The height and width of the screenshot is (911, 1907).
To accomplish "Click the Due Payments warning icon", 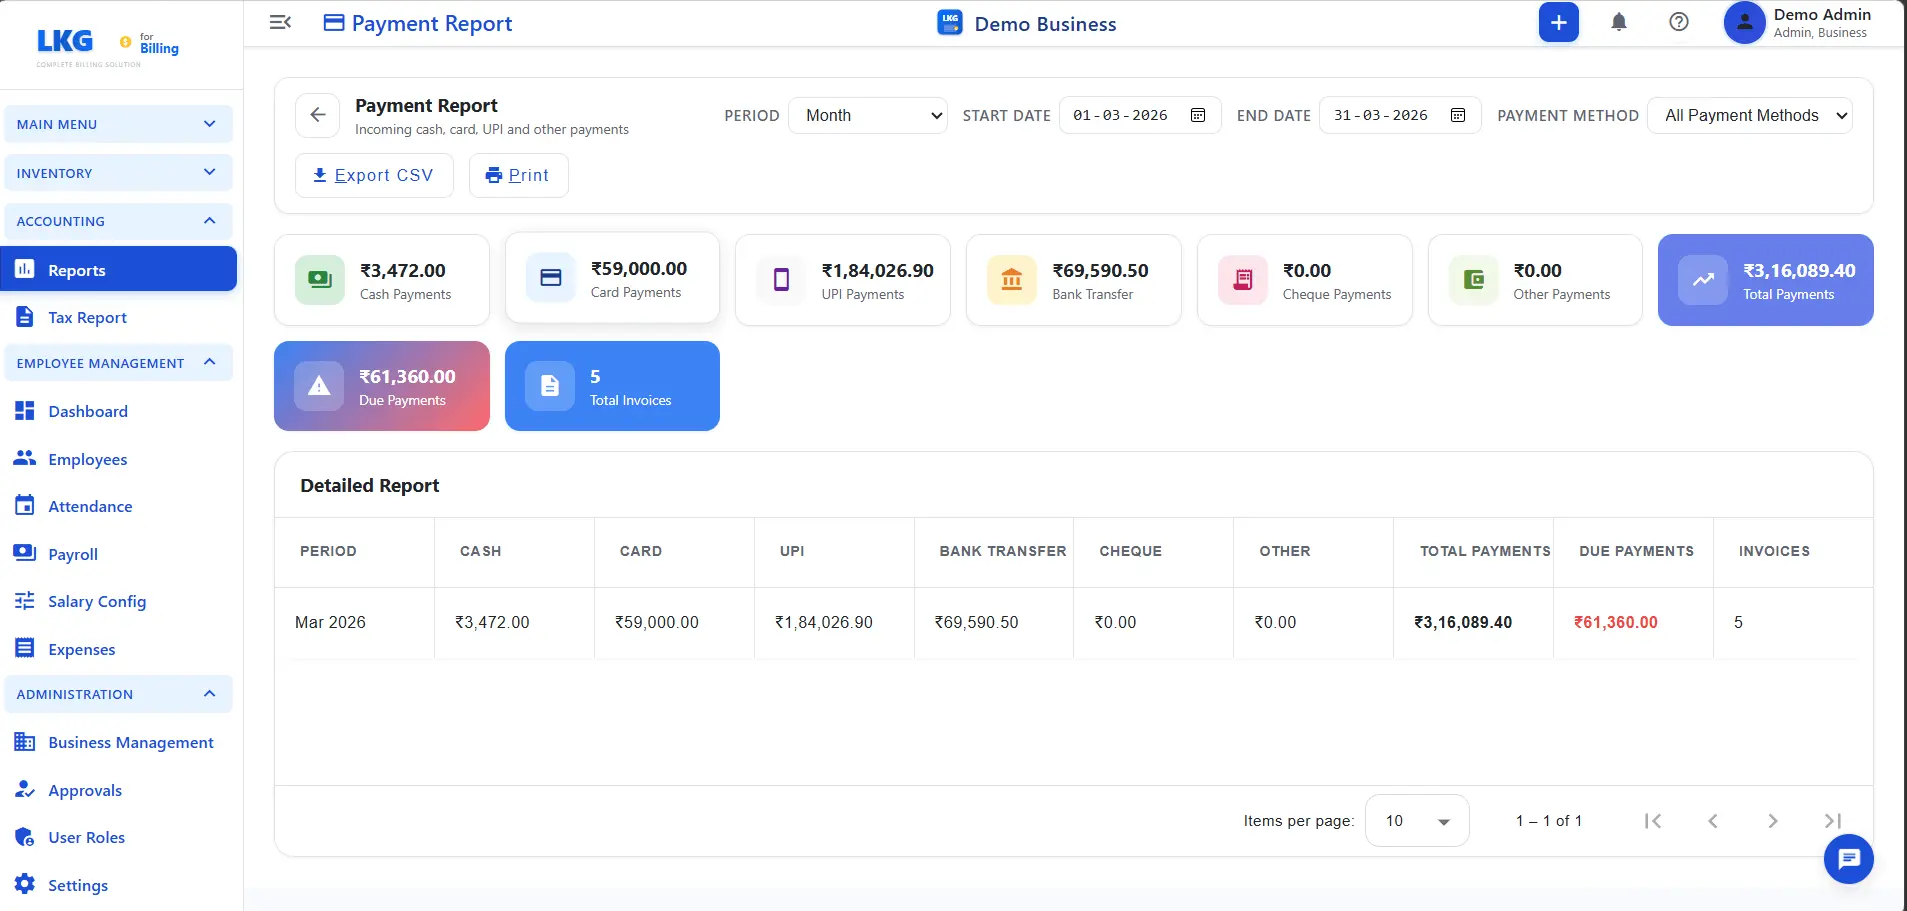I will point(319,386).
